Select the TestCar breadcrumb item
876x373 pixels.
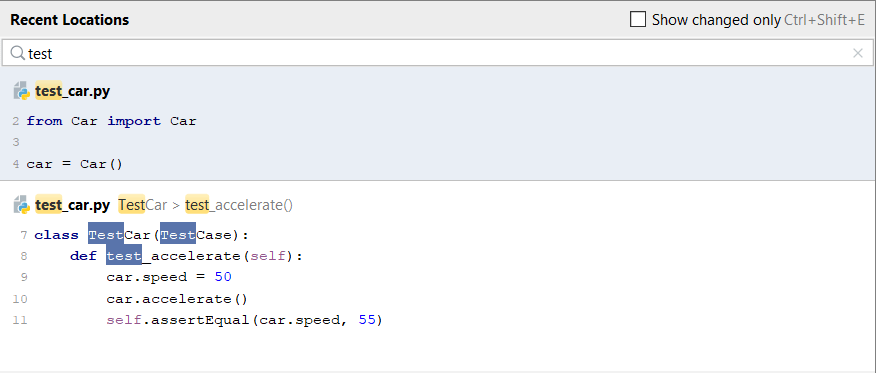[x=142, y=205]
